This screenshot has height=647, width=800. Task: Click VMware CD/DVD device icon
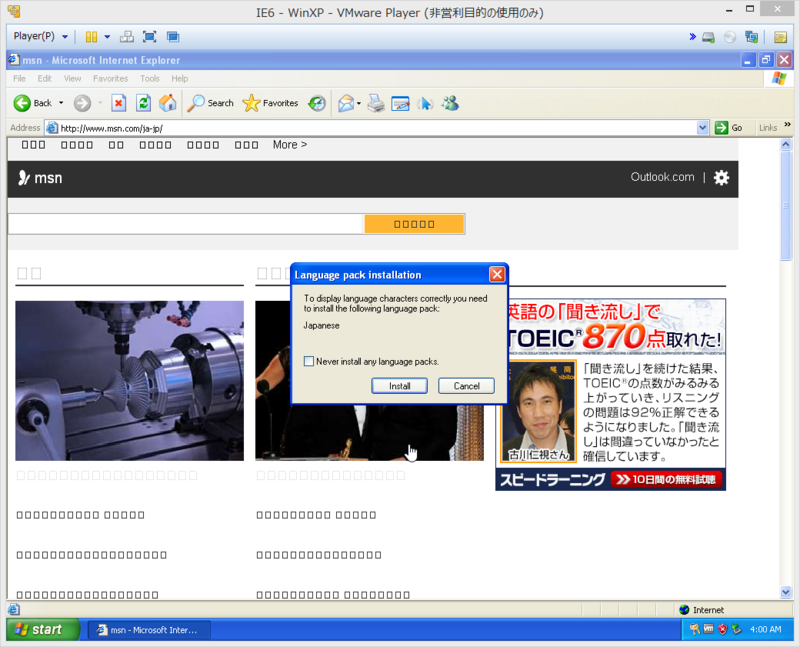pos(730,37)
